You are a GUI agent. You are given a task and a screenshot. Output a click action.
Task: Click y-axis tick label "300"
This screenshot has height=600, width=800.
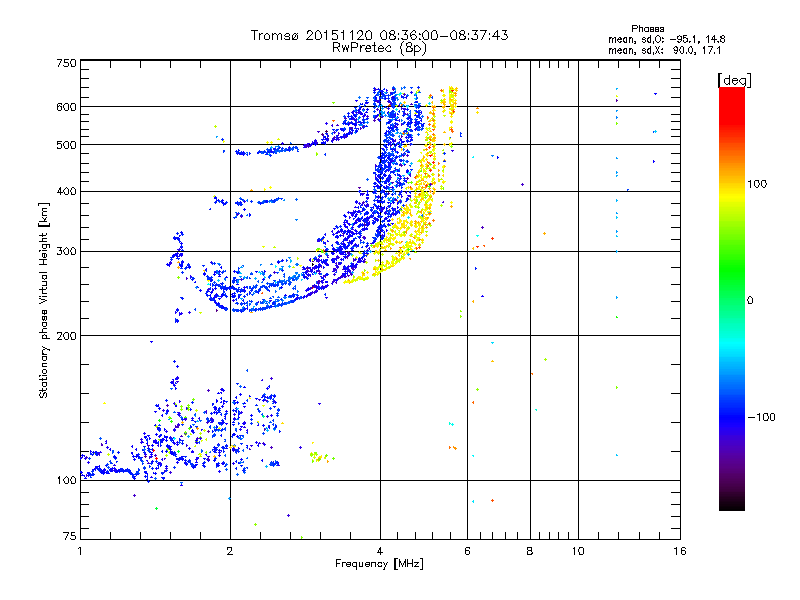(x=66, y=252)
